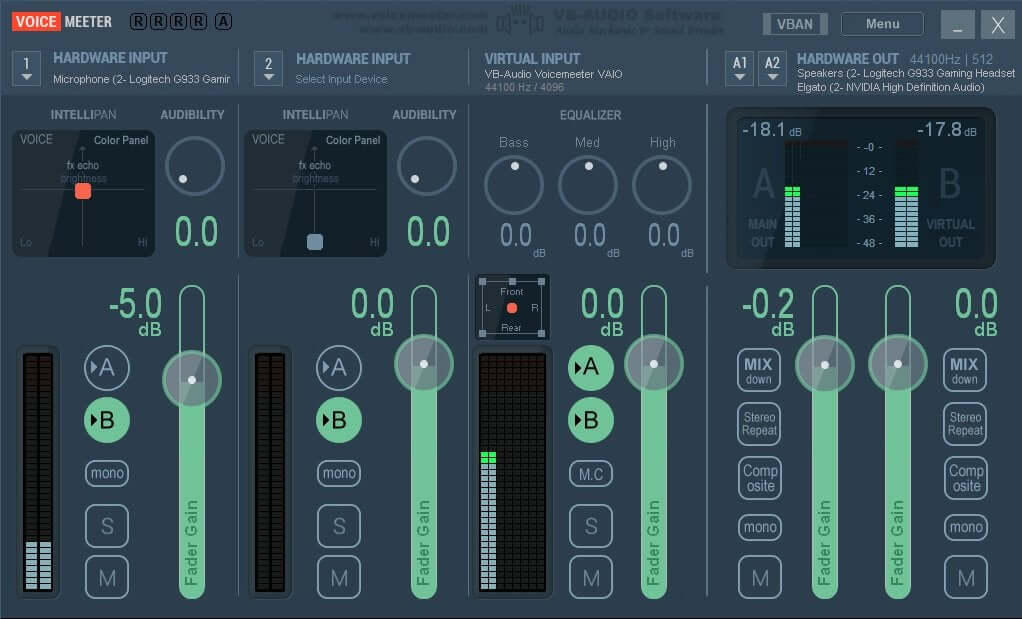This screenshot has width=1022, height=619.
Task: Click the Front/Rear surround panner dot
Action: (512, 308)
